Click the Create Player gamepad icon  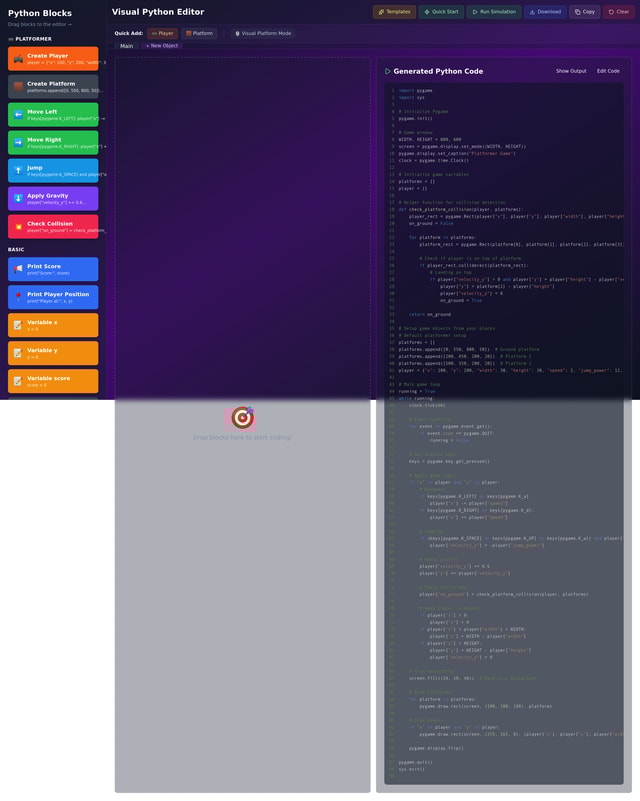point(18,58)
